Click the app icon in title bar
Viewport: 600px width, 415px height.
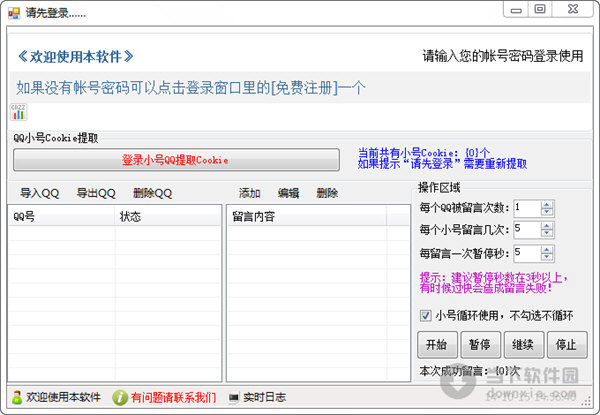pos(14,13)
